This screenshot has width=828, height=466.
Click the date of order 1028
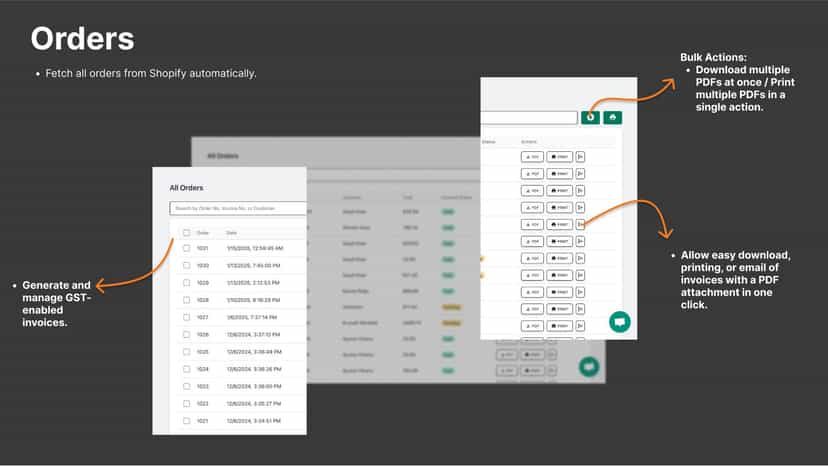(253, 300)
